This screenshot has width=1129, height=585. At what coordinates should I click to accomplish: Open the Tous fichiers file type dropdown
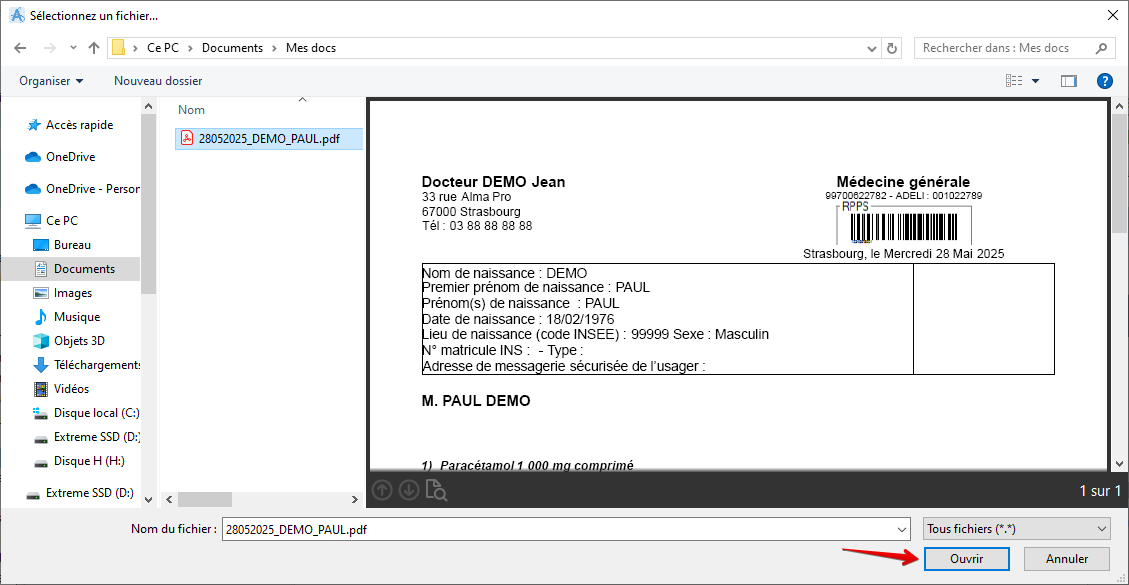1017,529
